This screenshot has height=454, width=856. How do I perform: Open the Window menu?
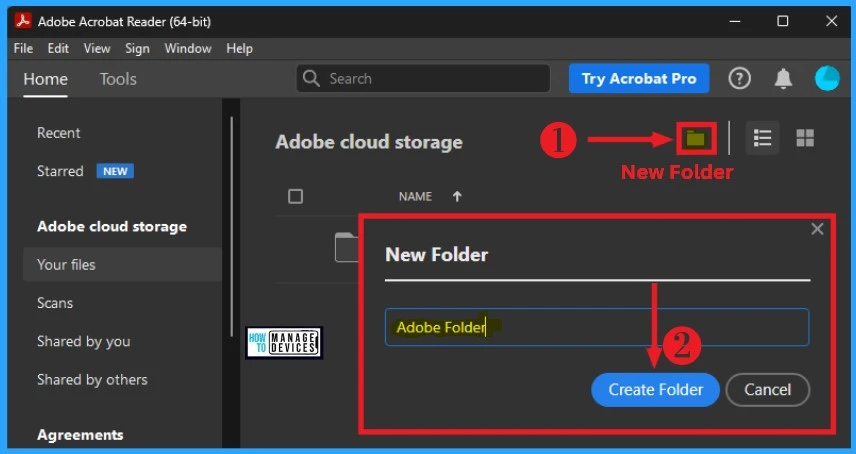(x=188, y=49)
